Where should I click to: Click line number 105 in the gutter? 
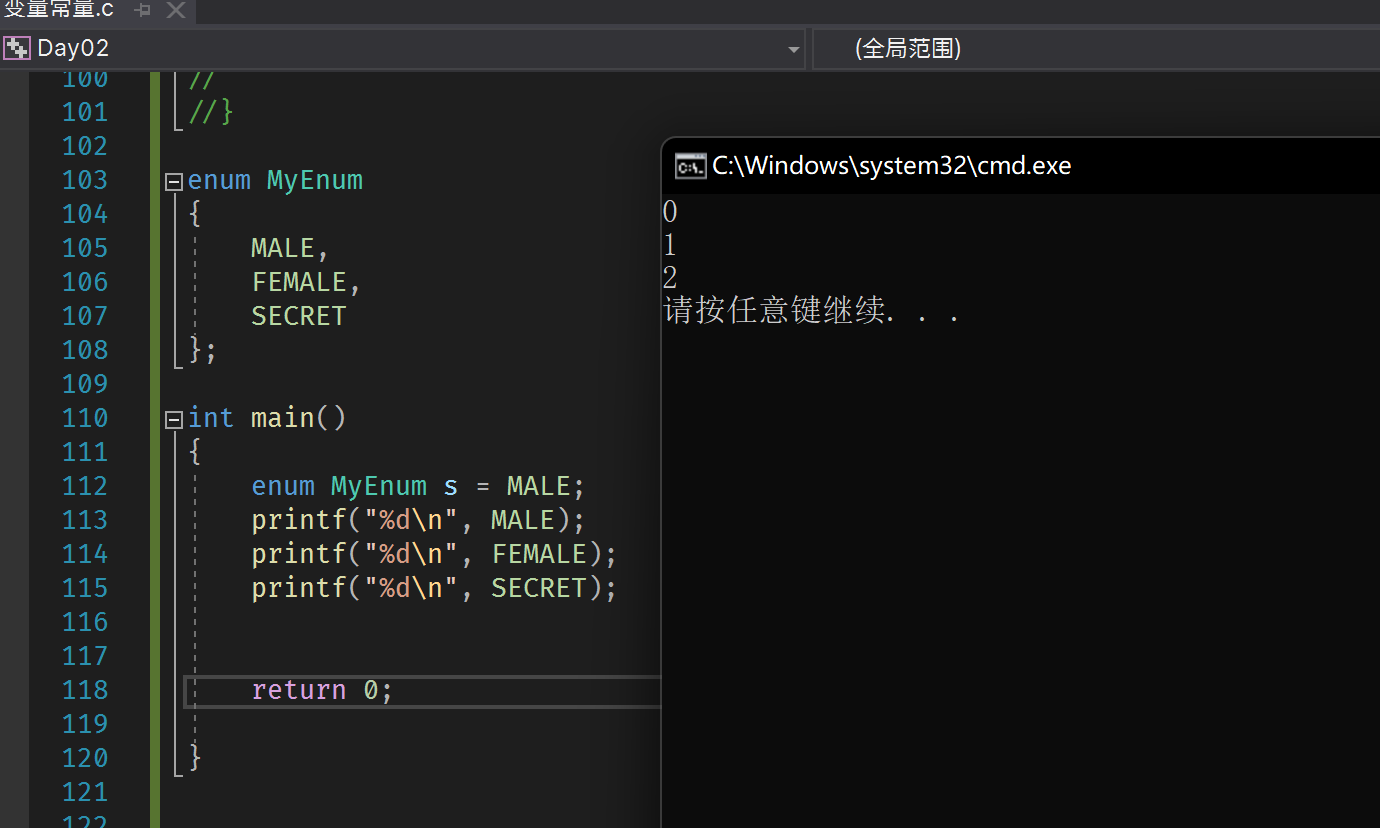pyautogui.click(x=85, y=248)
